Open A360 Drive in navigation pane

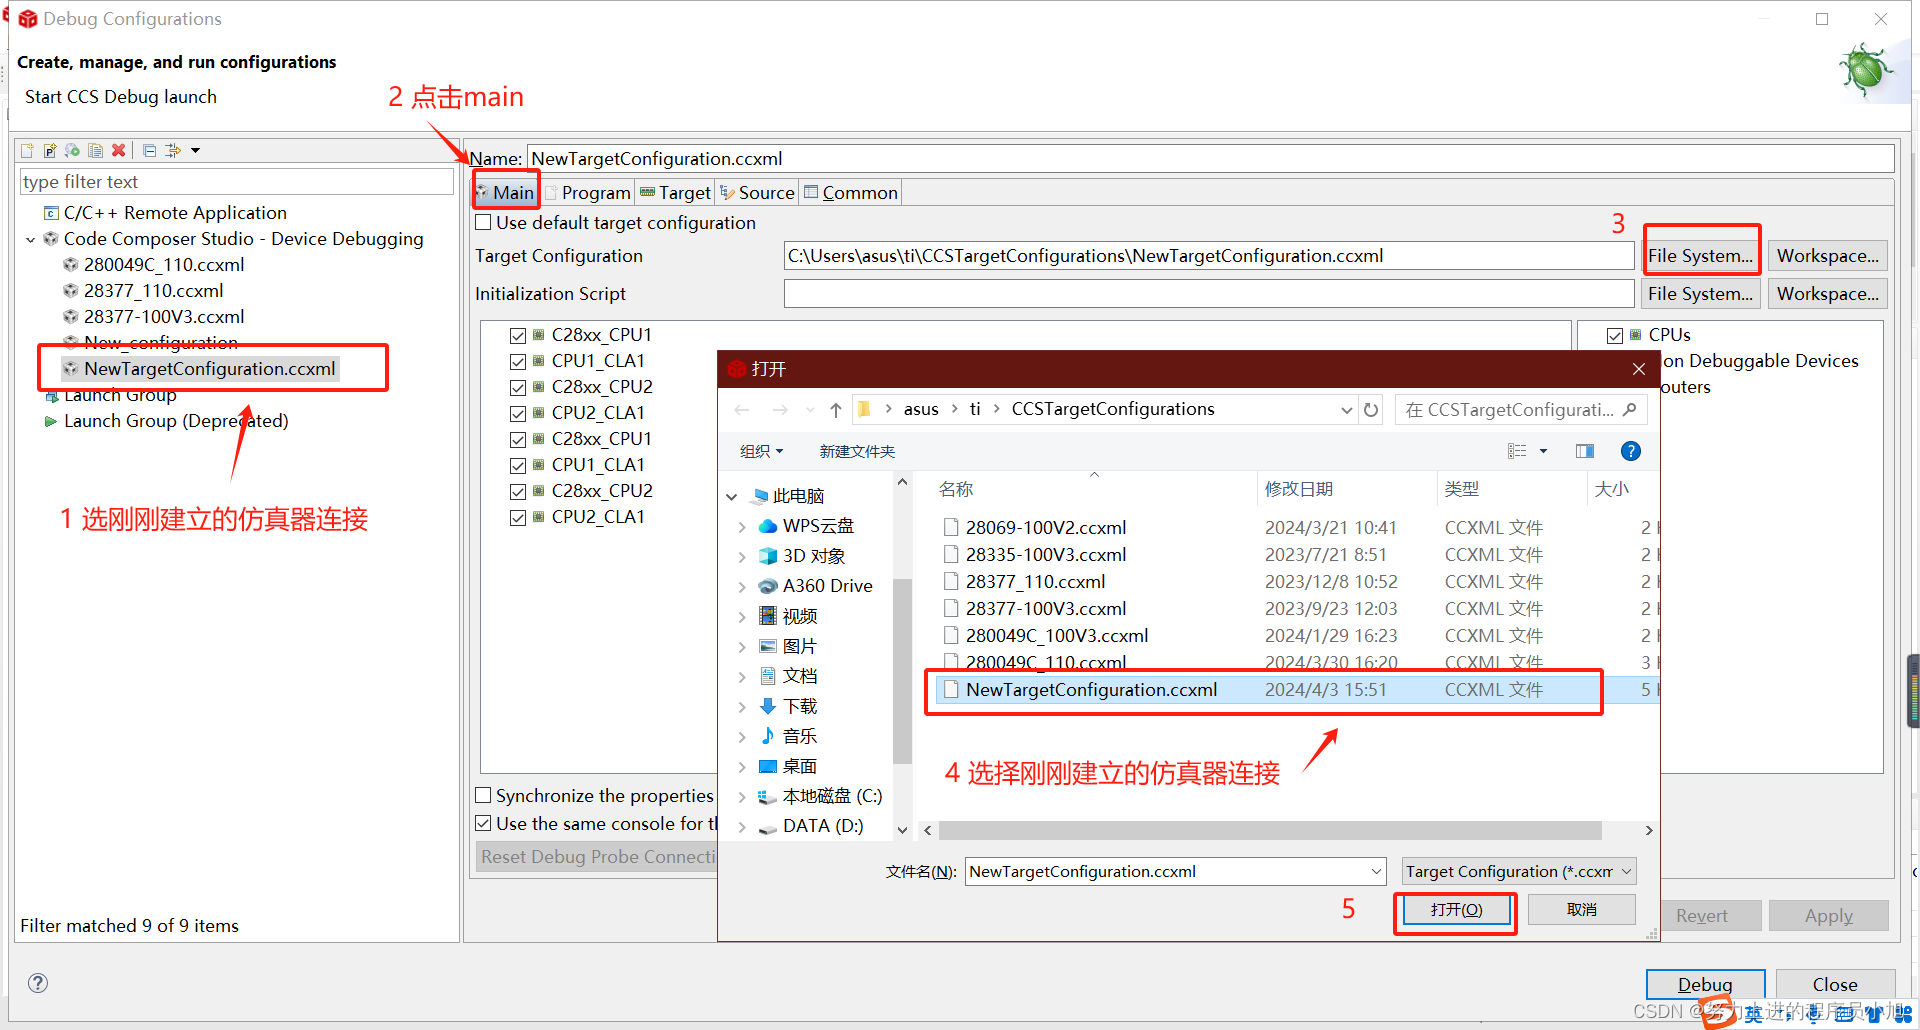827,586
